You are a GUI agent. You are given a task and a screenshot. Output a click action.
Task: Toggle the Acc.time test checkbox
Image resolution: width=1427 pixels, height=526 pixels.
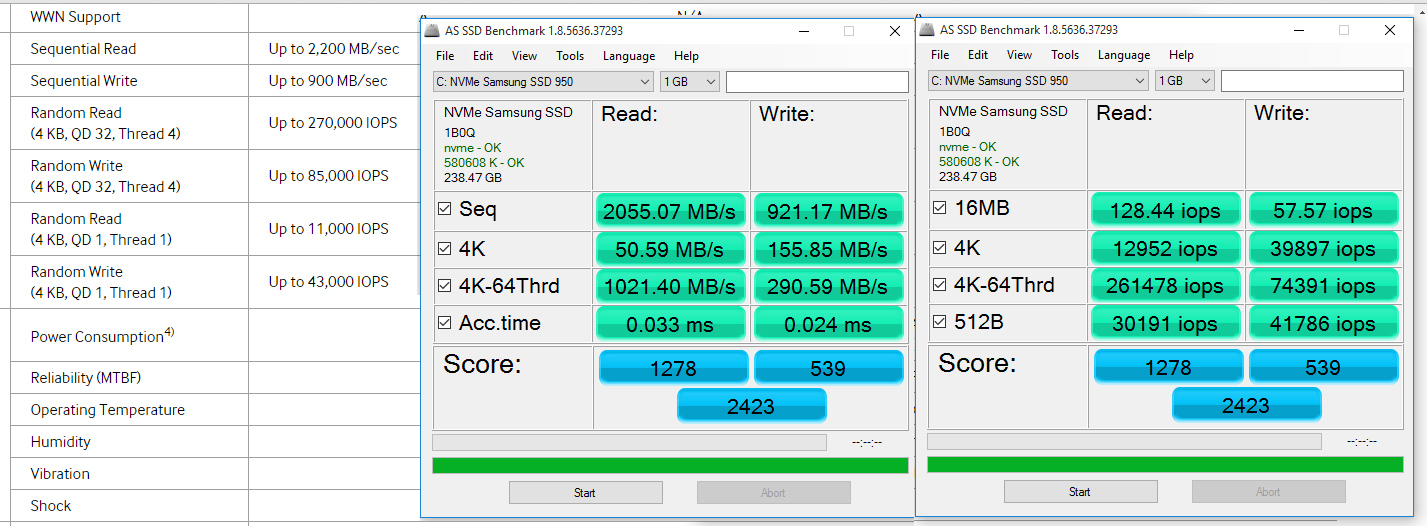coord(444,323)
